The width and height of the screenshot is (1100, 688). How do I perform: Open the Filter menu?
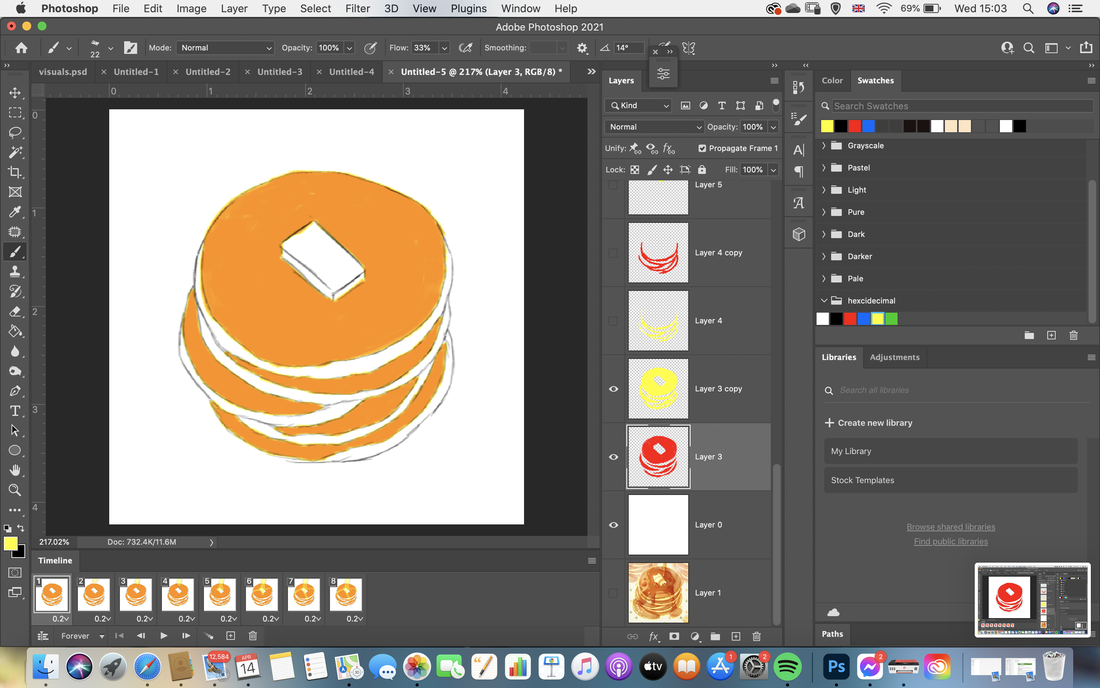357,8
